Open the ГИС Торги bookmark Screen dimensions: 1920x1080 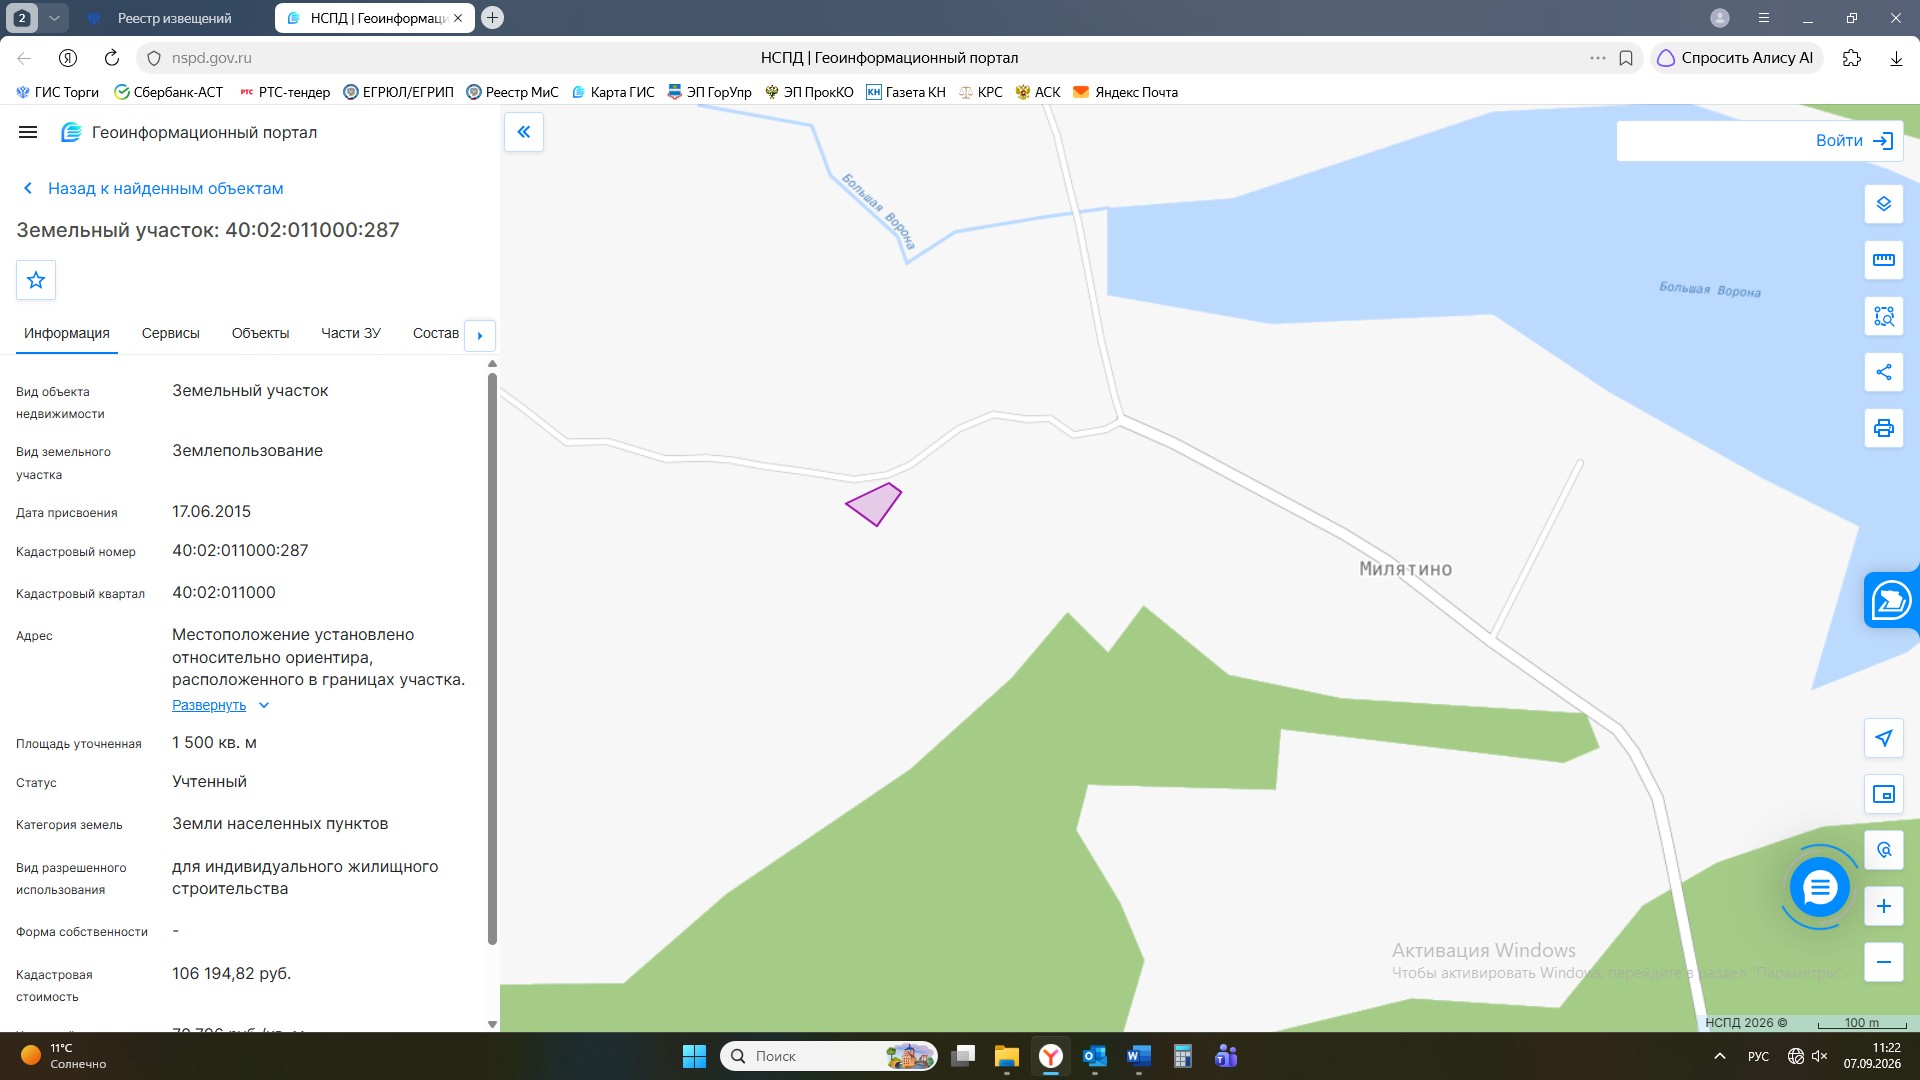pos(57,92)
